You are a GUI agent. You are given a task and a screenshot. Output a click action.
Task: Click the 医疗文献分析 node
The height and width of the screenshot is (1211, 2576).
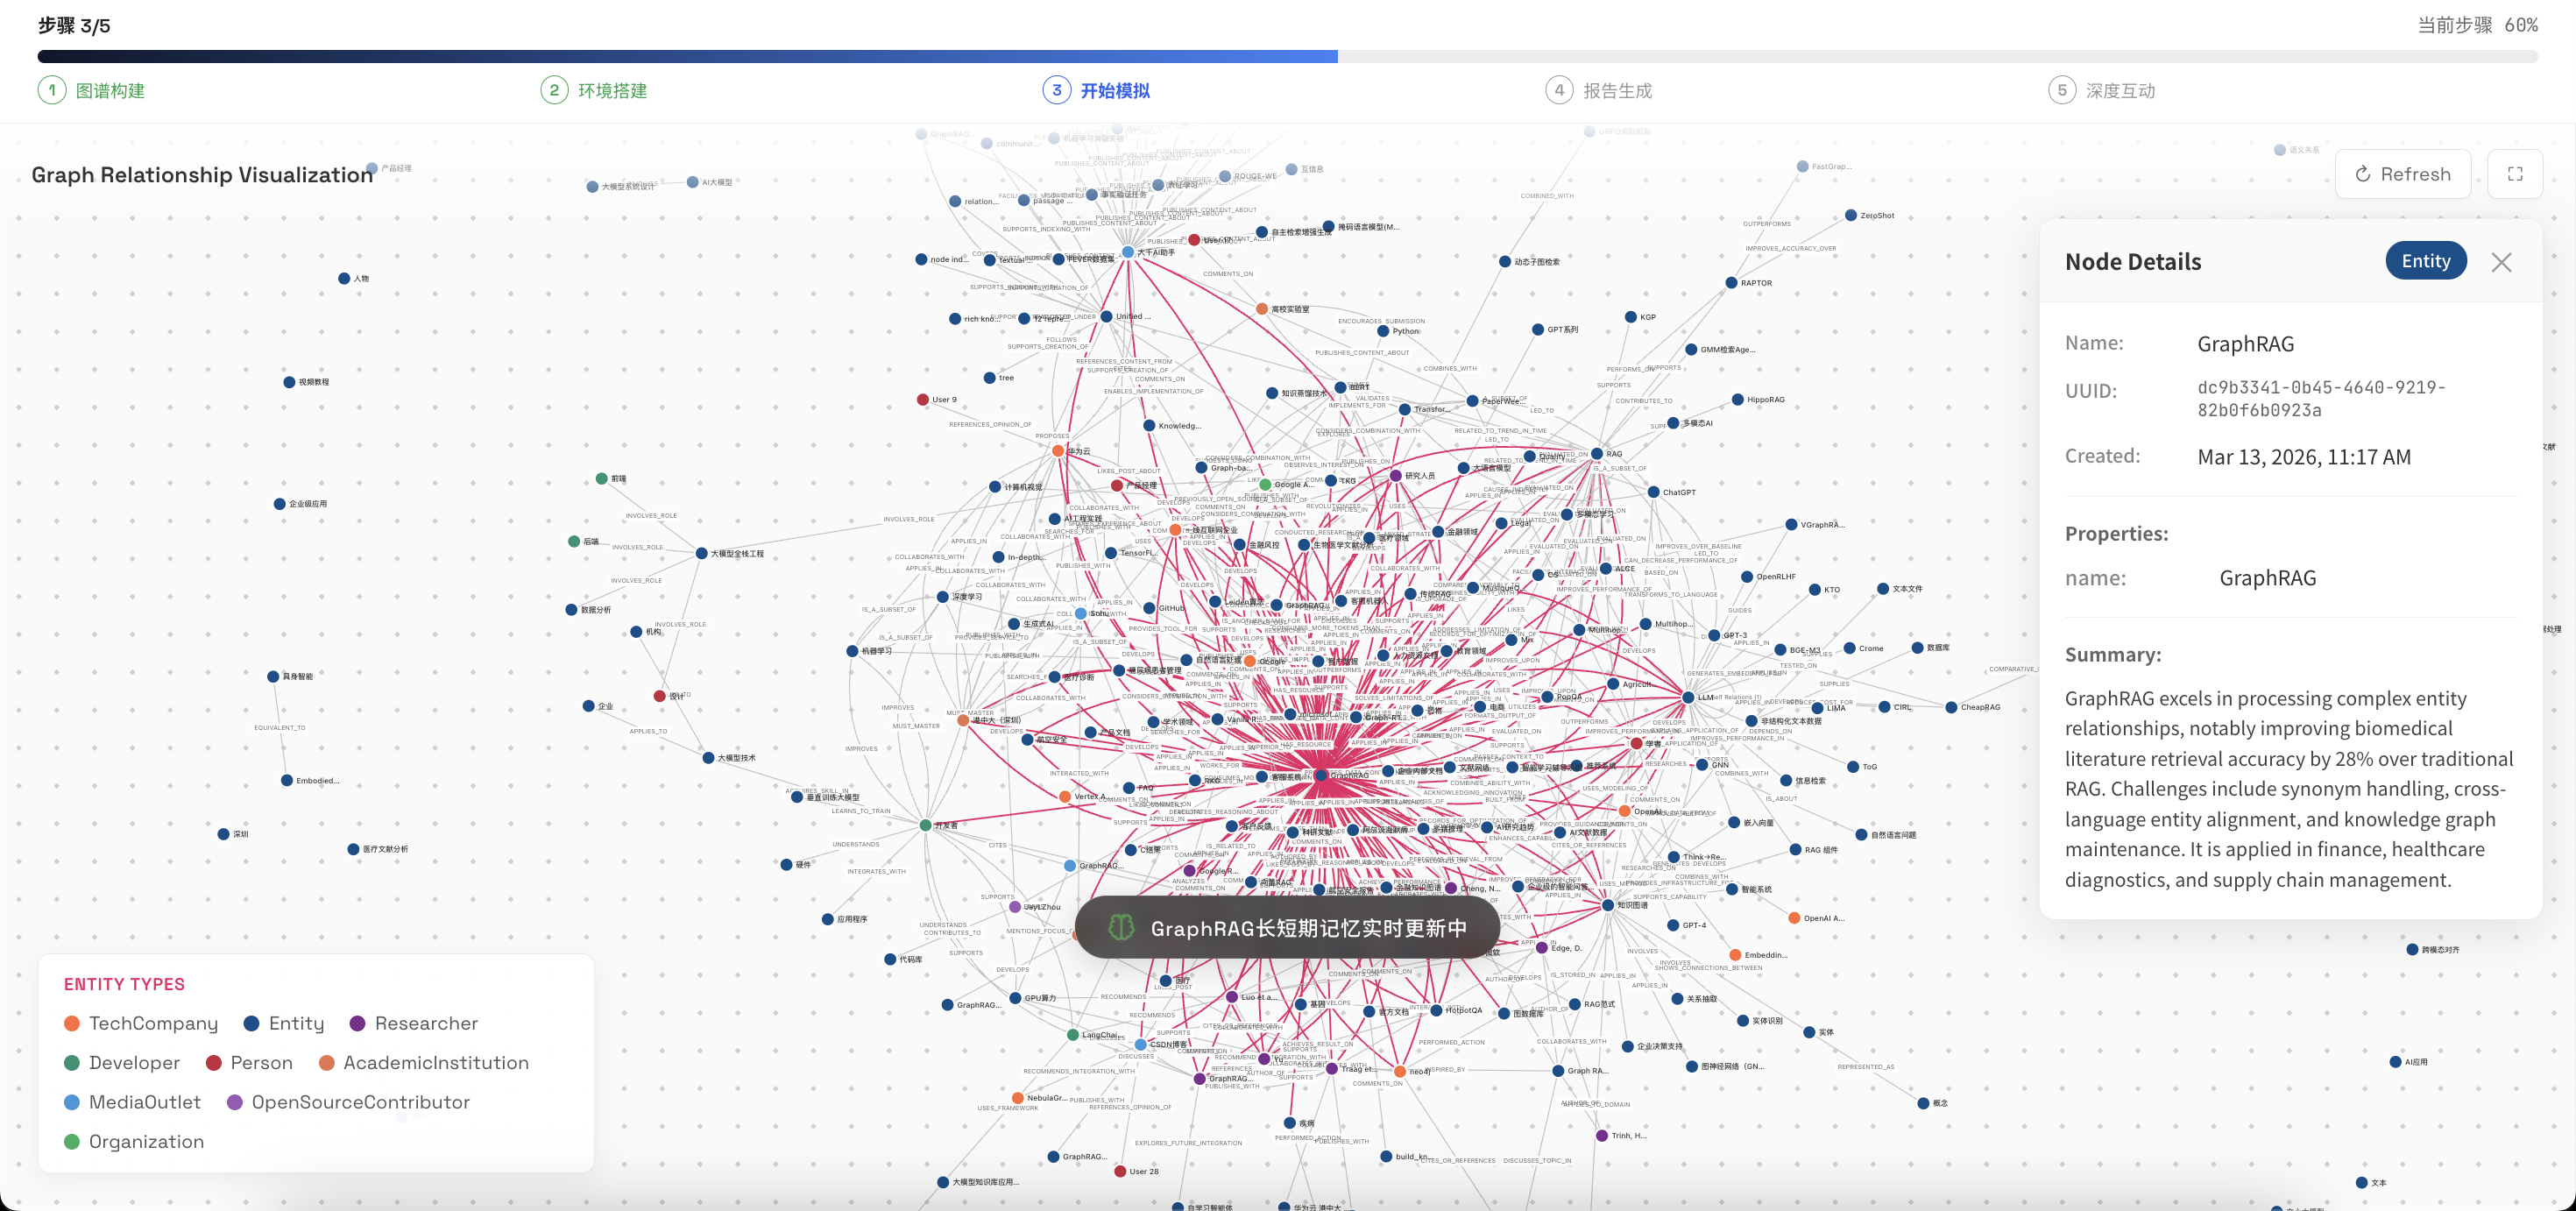[353, 850]
